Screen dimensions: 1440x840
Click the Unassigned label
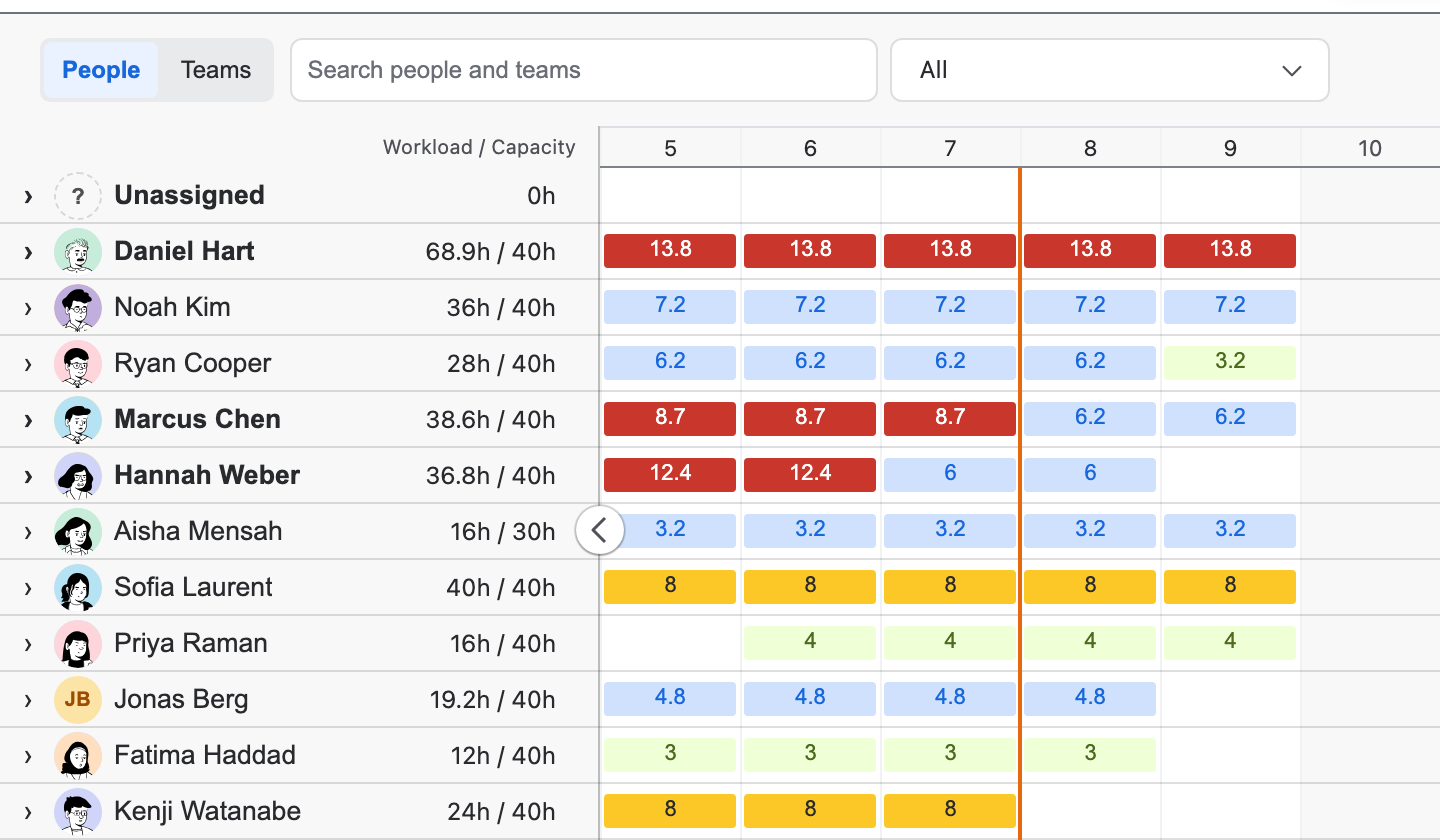[189, 195]
